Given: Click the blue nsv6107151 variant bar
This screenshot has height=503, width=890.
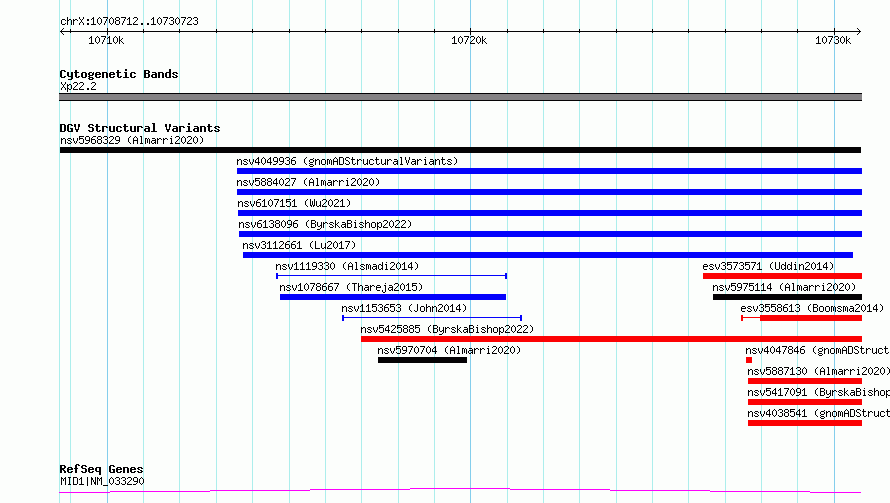Looking at the screenshot, I should point(550,213).
